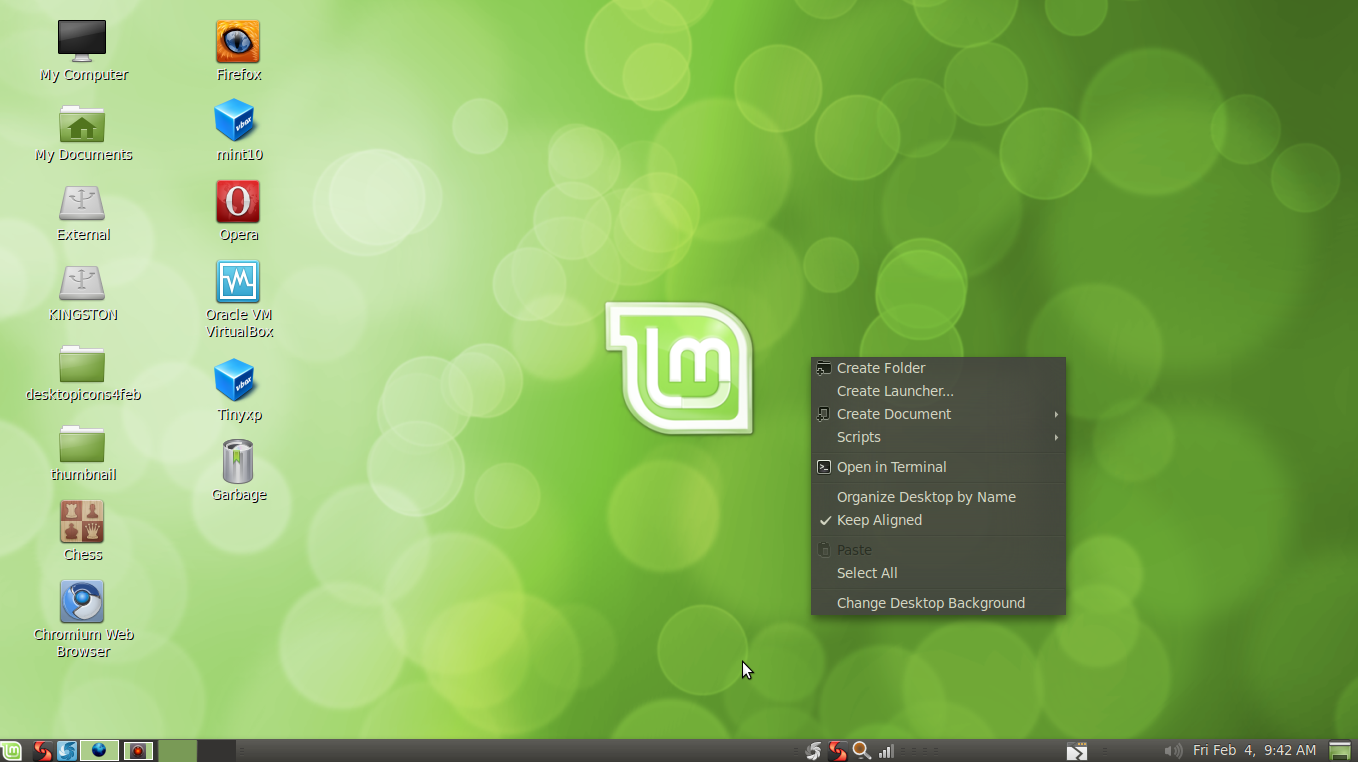Viewport: 1358px width, 762px height.
Task: Open the network signal strength indicator
Action: coord(886,750)
